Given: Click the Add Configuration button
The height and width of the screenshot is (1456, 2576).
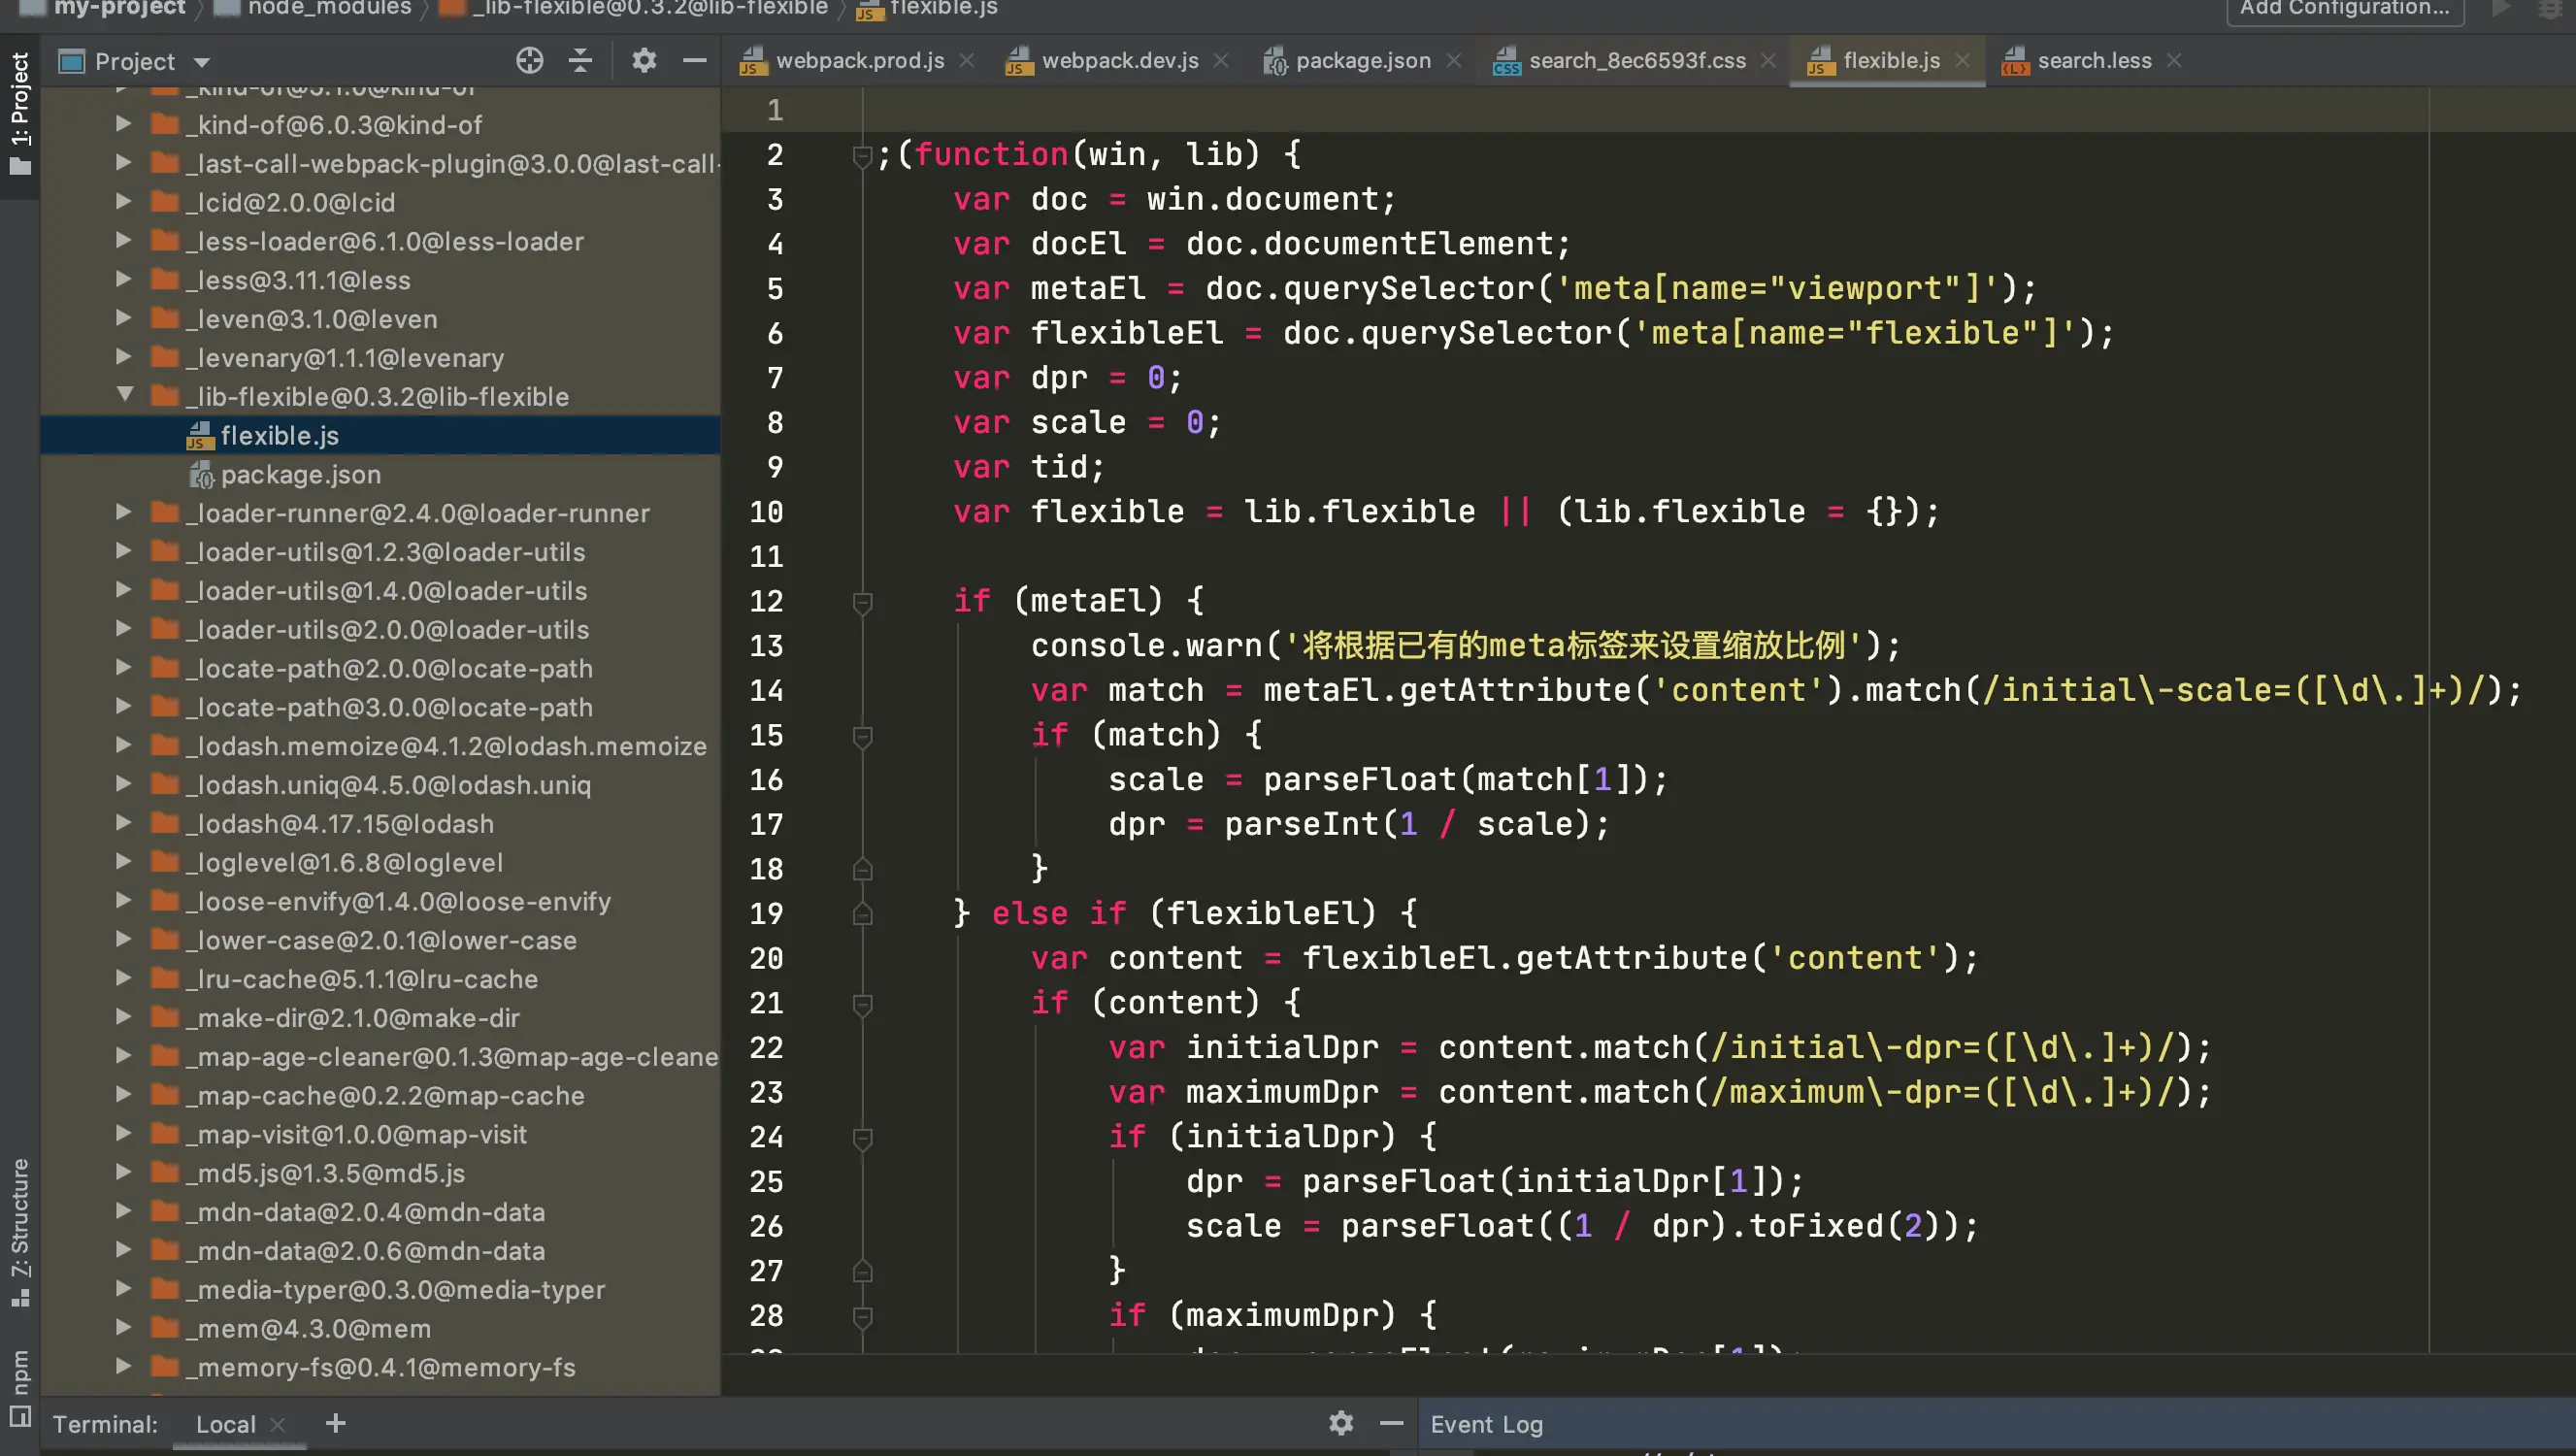Looking at the screenshot, I should coord(2344,9).
